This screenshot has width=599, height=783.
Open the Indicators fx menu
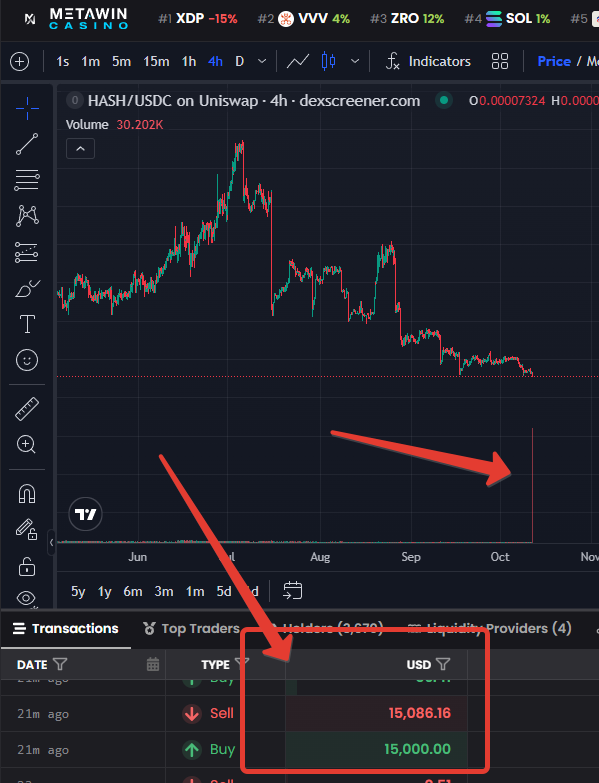click(428, 61)
